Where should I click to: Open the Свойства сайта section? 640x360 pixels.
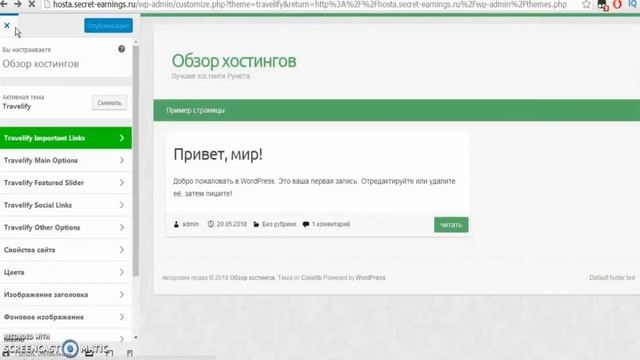point(66,250)
